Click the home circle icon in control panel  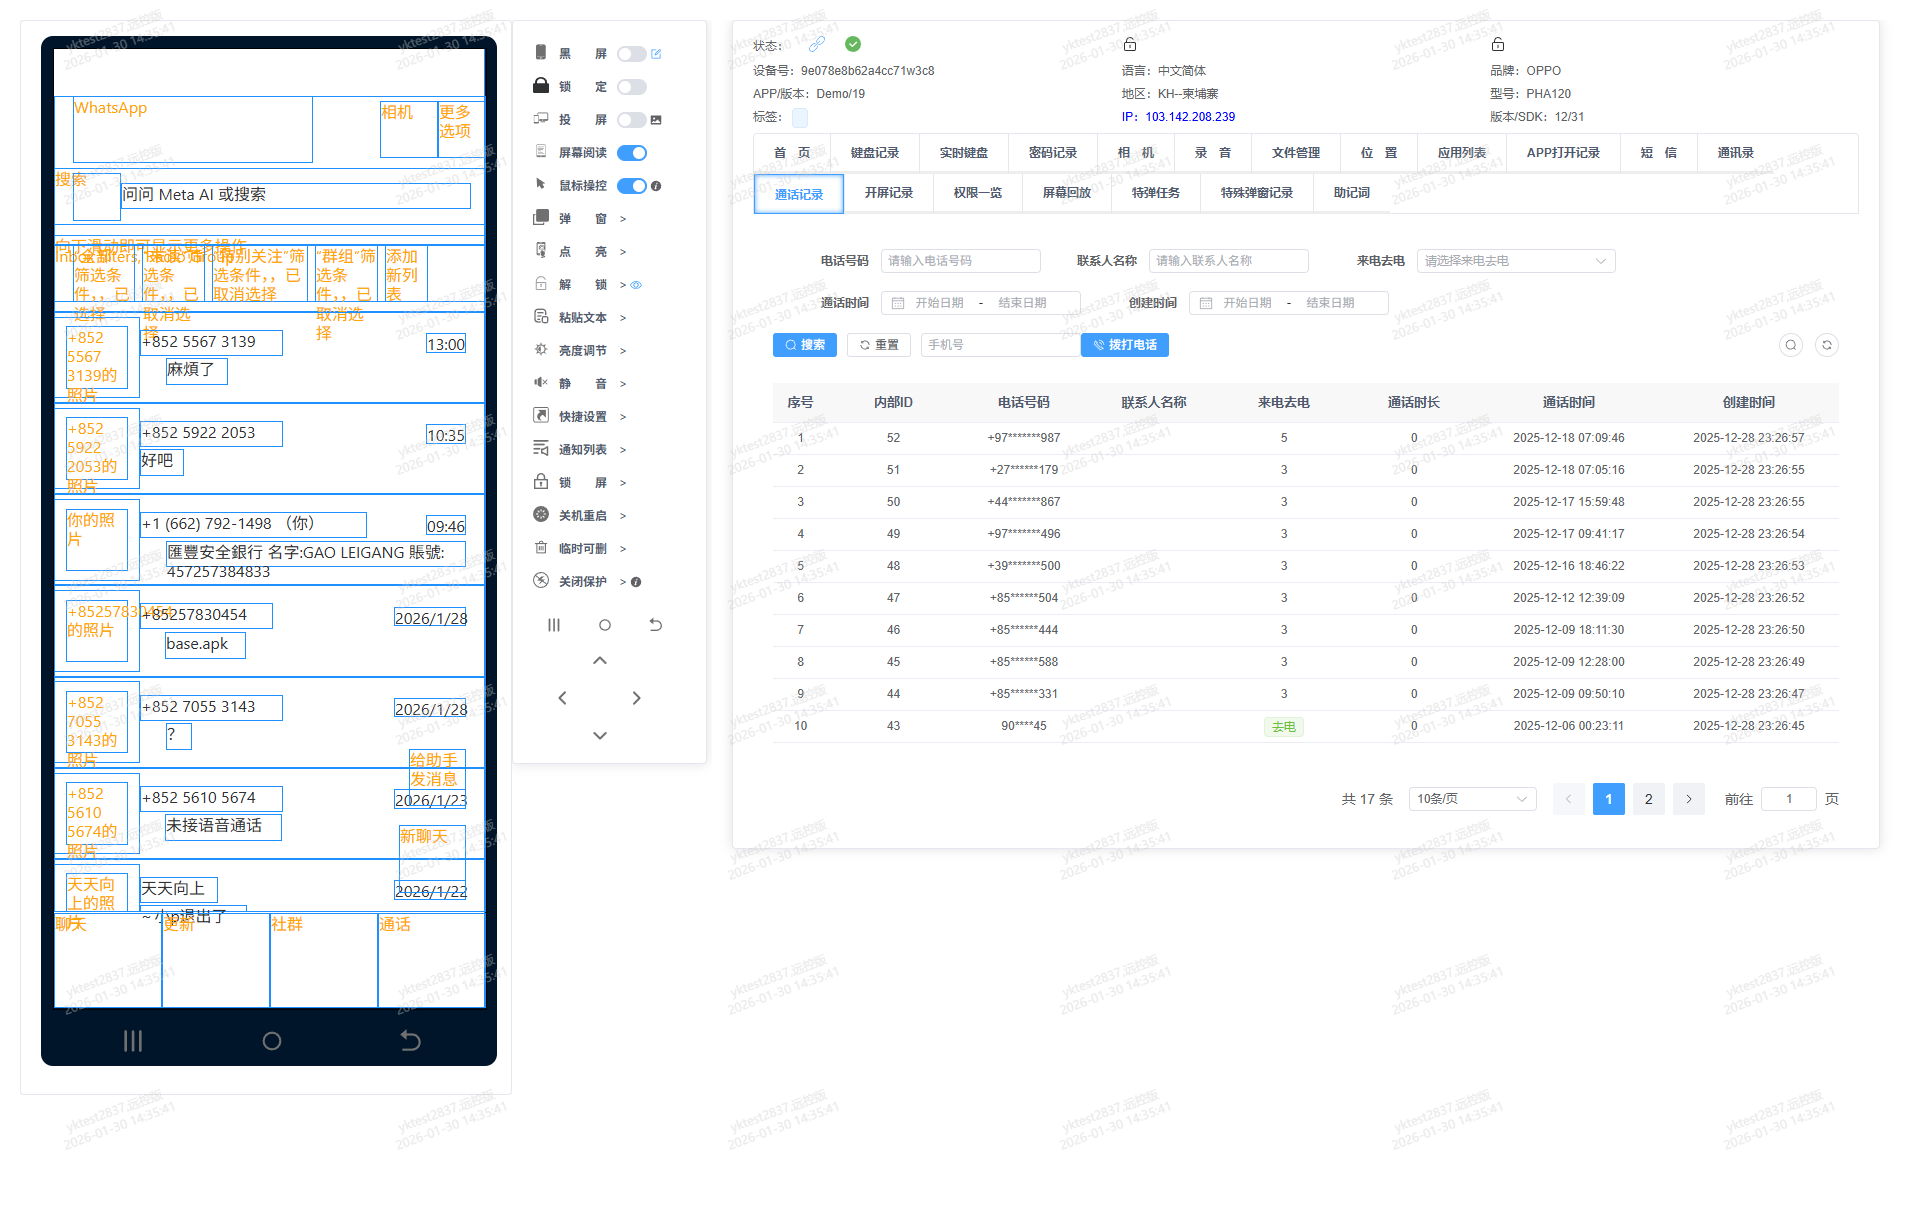tap(605, 625)
